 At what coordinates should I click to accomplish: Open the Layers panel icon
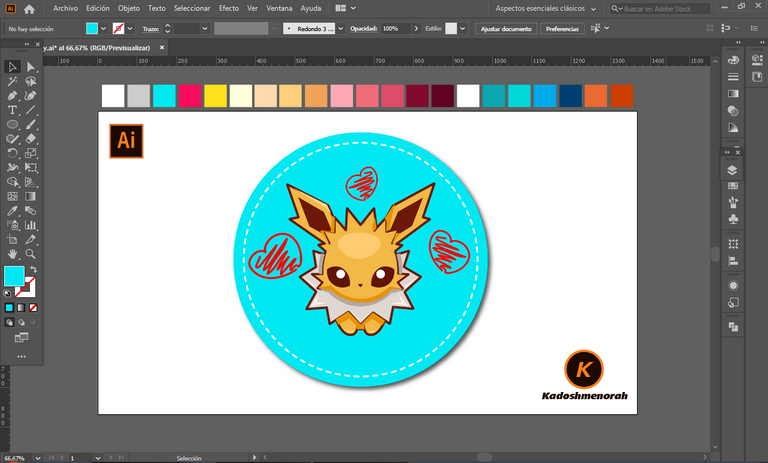pyautogui.click(x=732, y=170)
